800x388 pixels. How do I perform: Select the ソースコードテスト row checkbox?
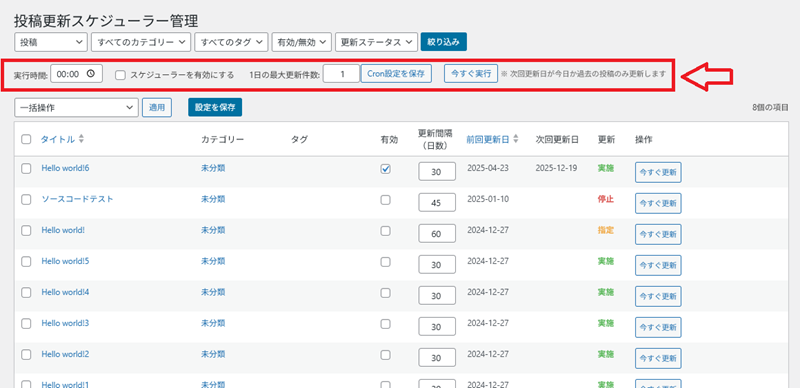26,200
